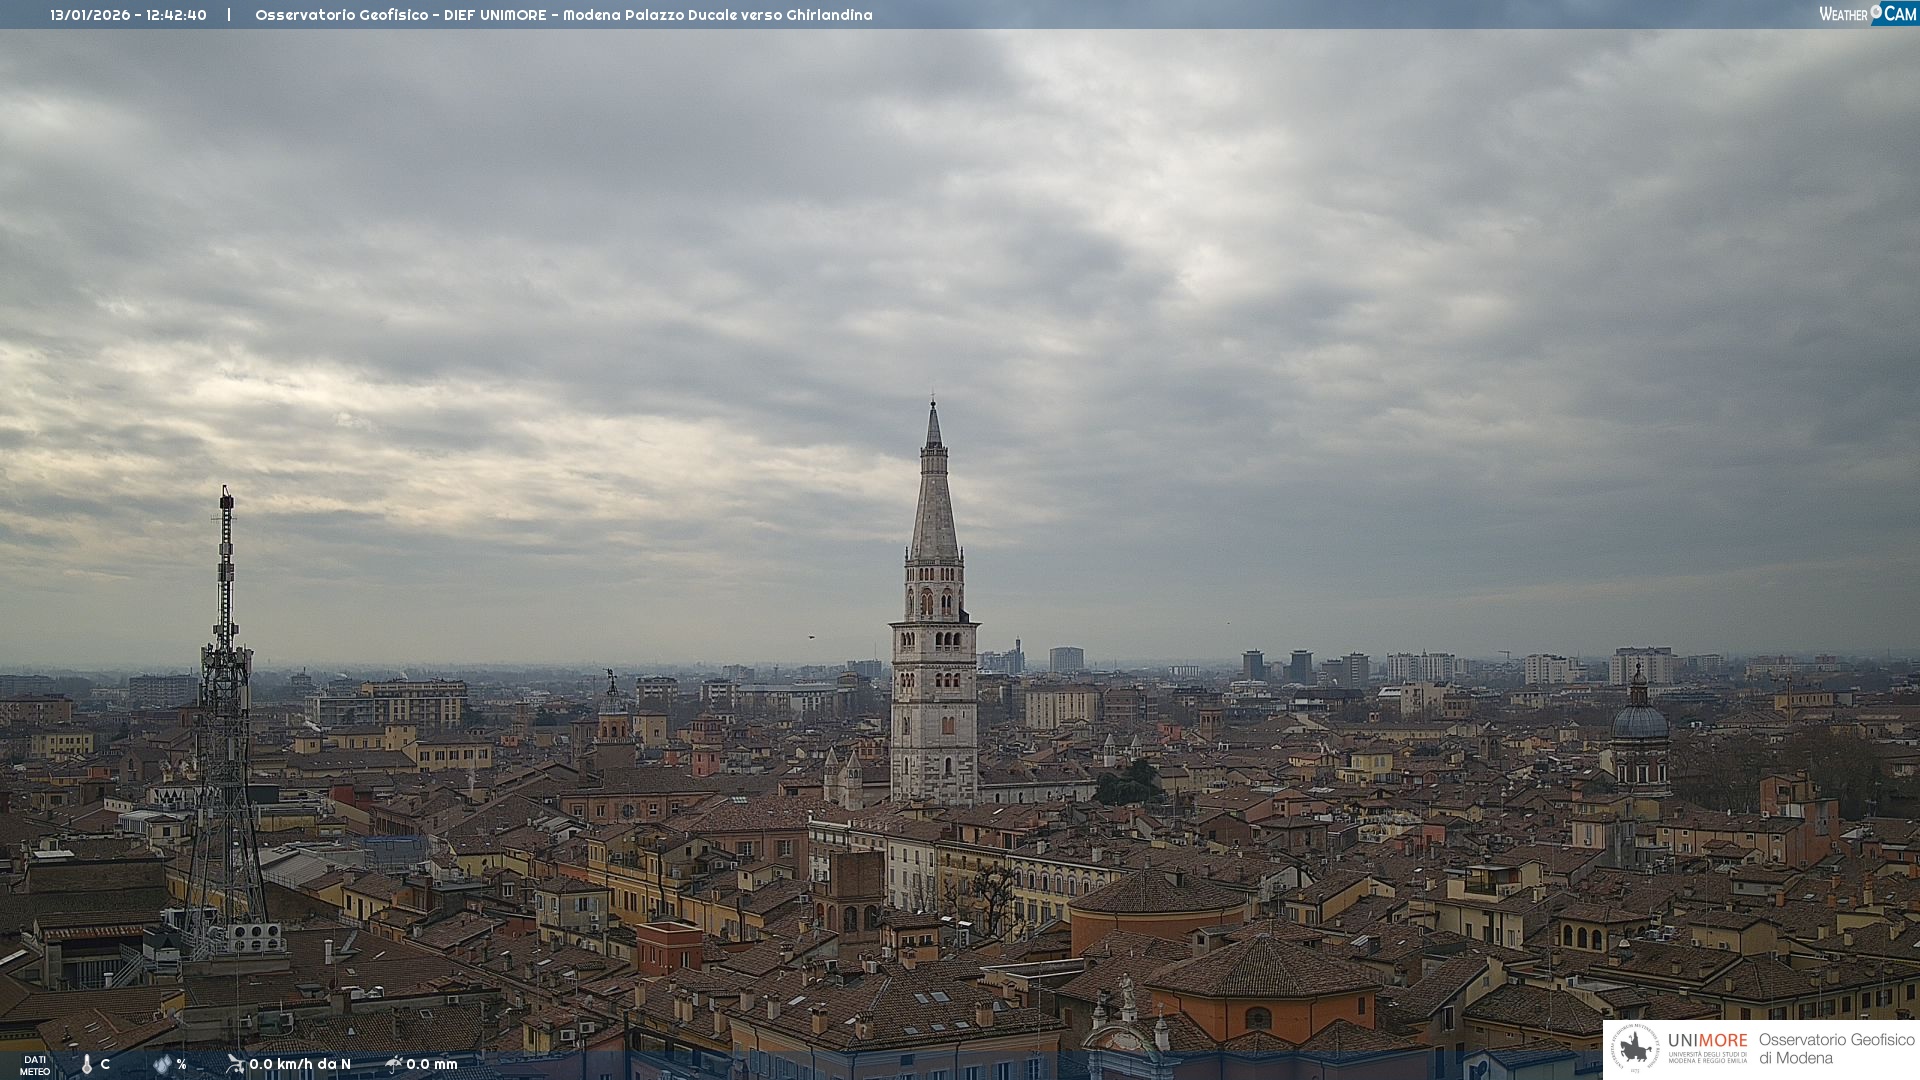Click the rain umbrella precipitation icon
The image size is (1920, 1080).
click(394, 1064)
